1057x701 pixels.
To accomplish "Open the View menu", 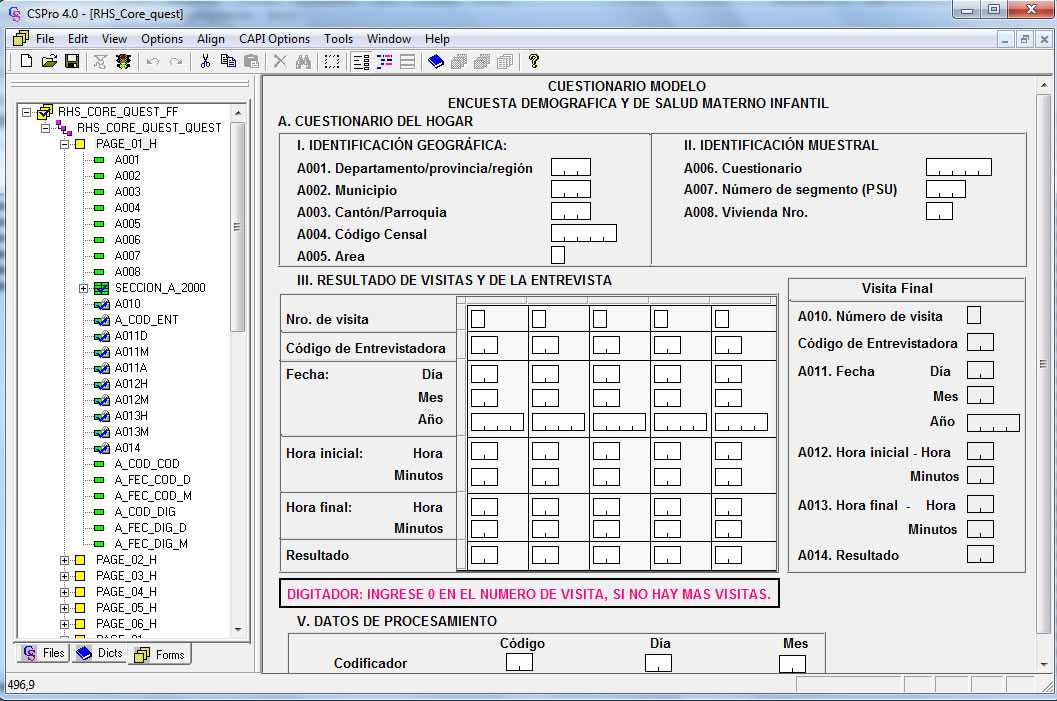I will pyautogui.click(x=115, y=39).
